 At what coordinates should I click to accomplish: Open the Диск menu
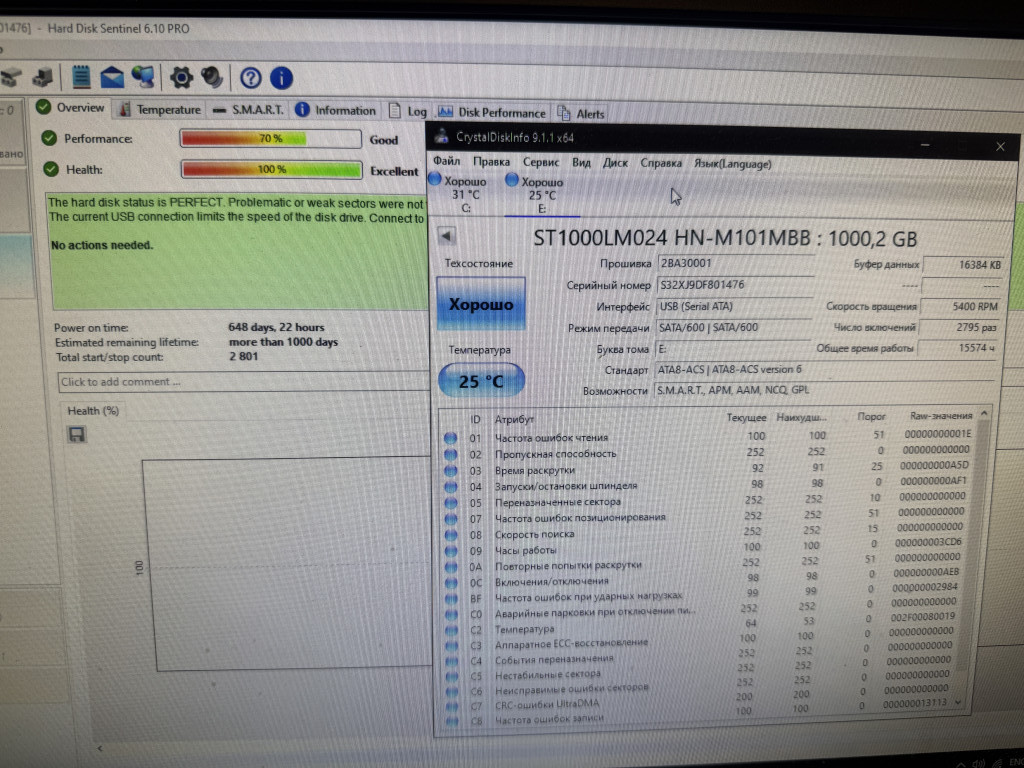[x=615, y=163]
